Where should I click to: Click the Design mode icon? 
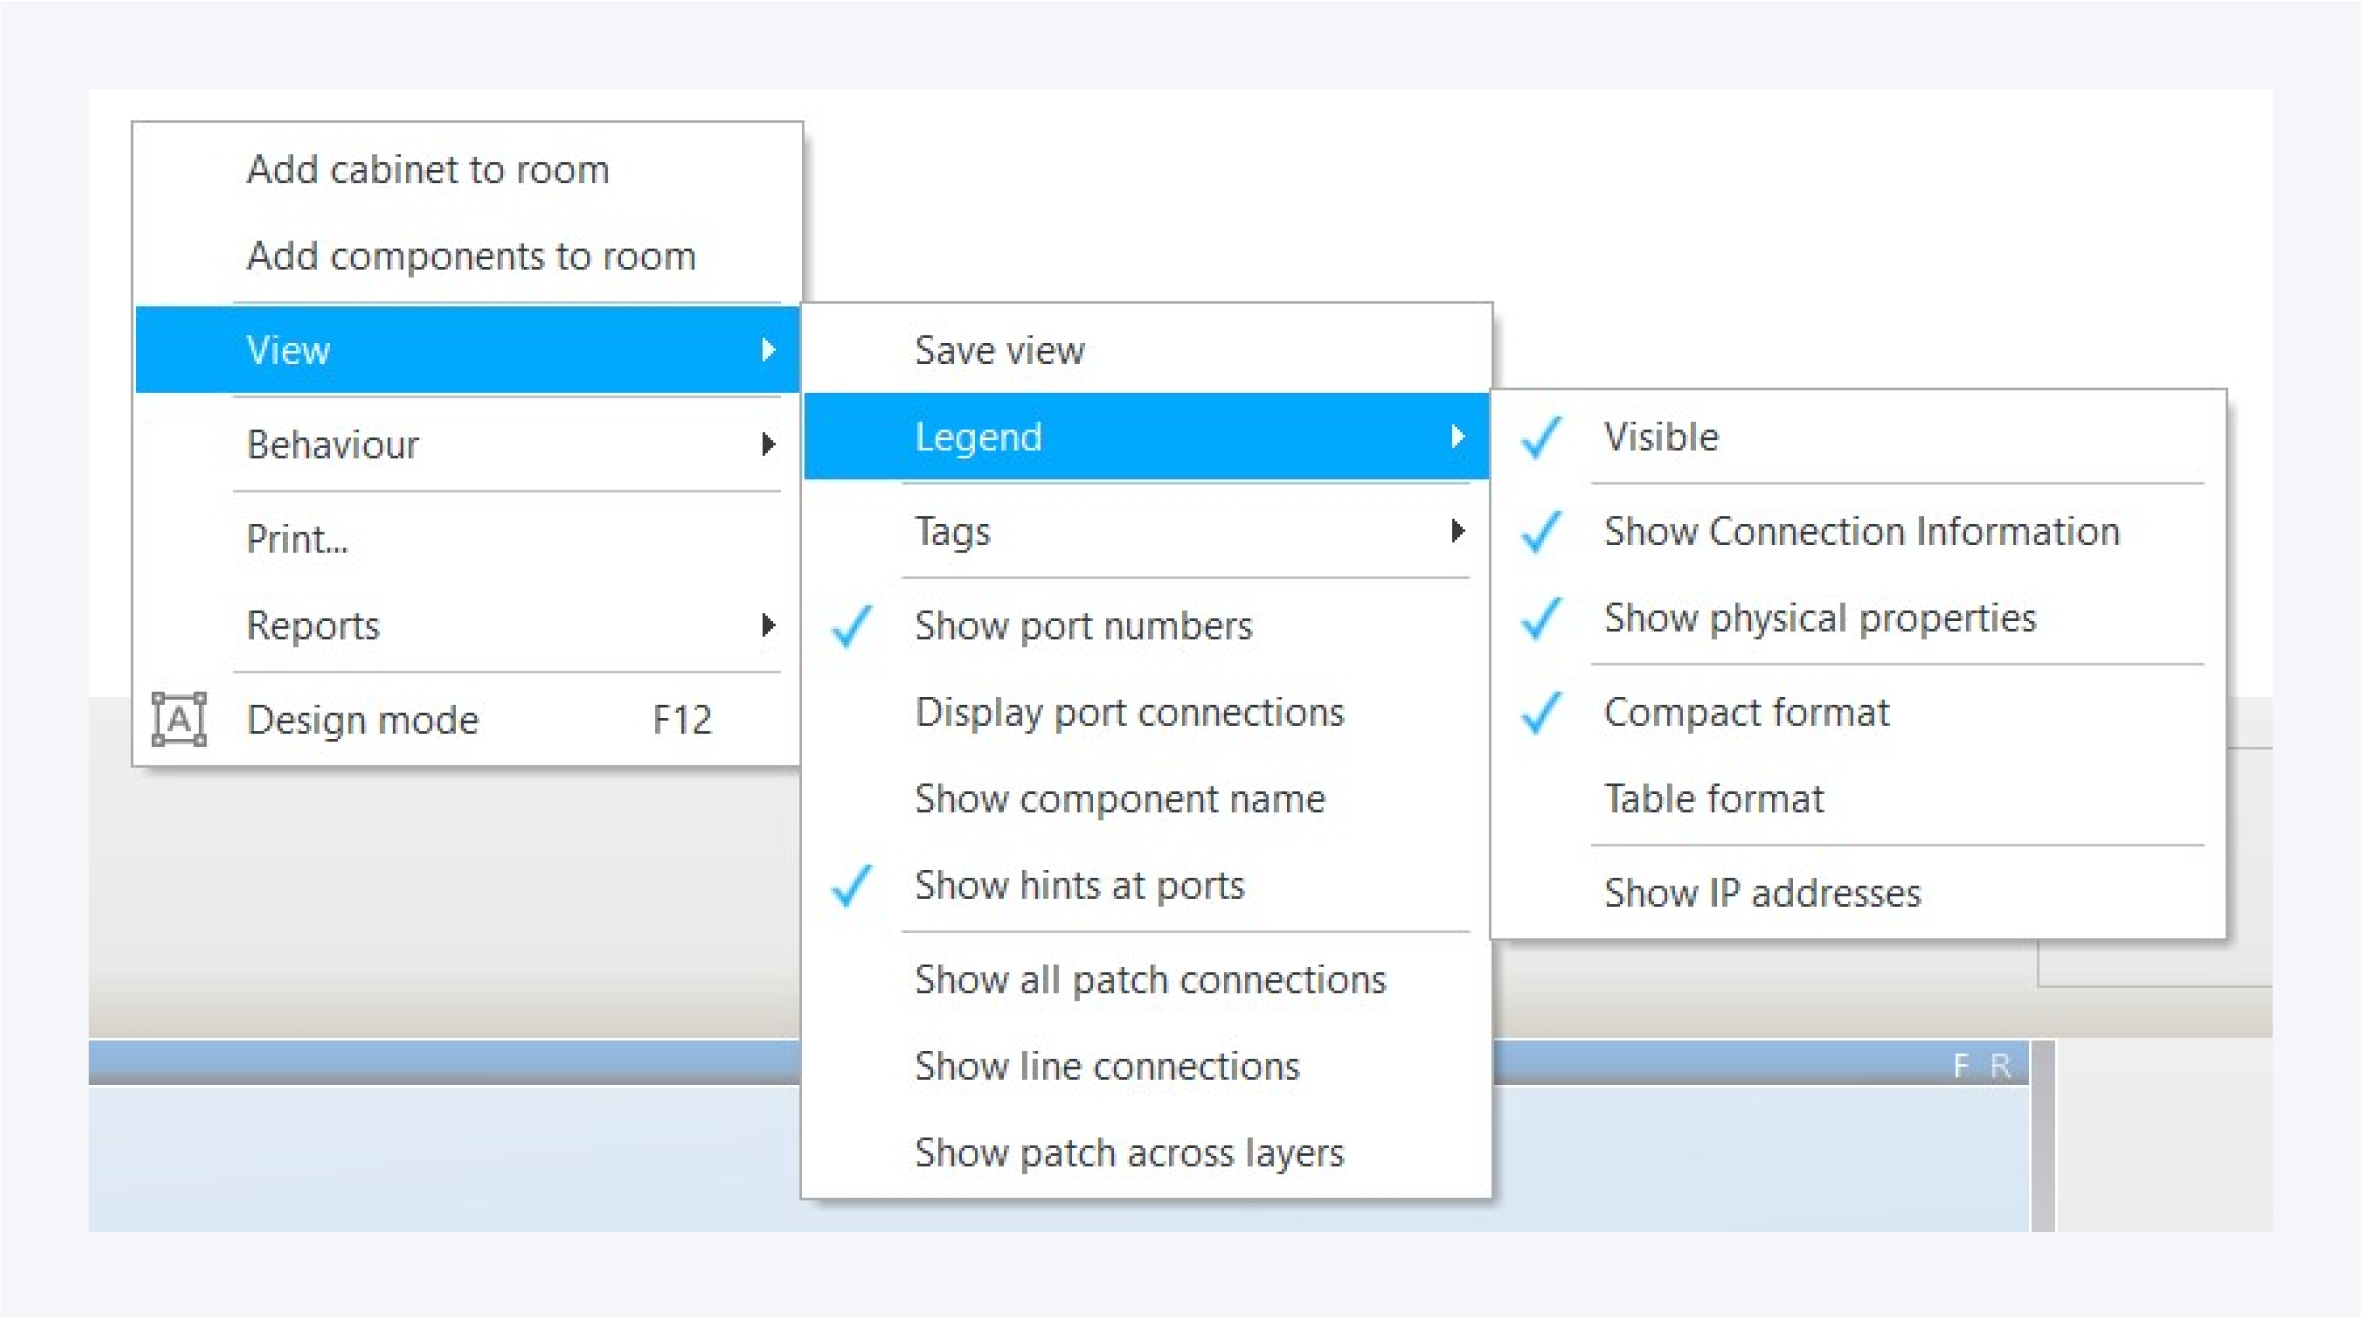179,719
